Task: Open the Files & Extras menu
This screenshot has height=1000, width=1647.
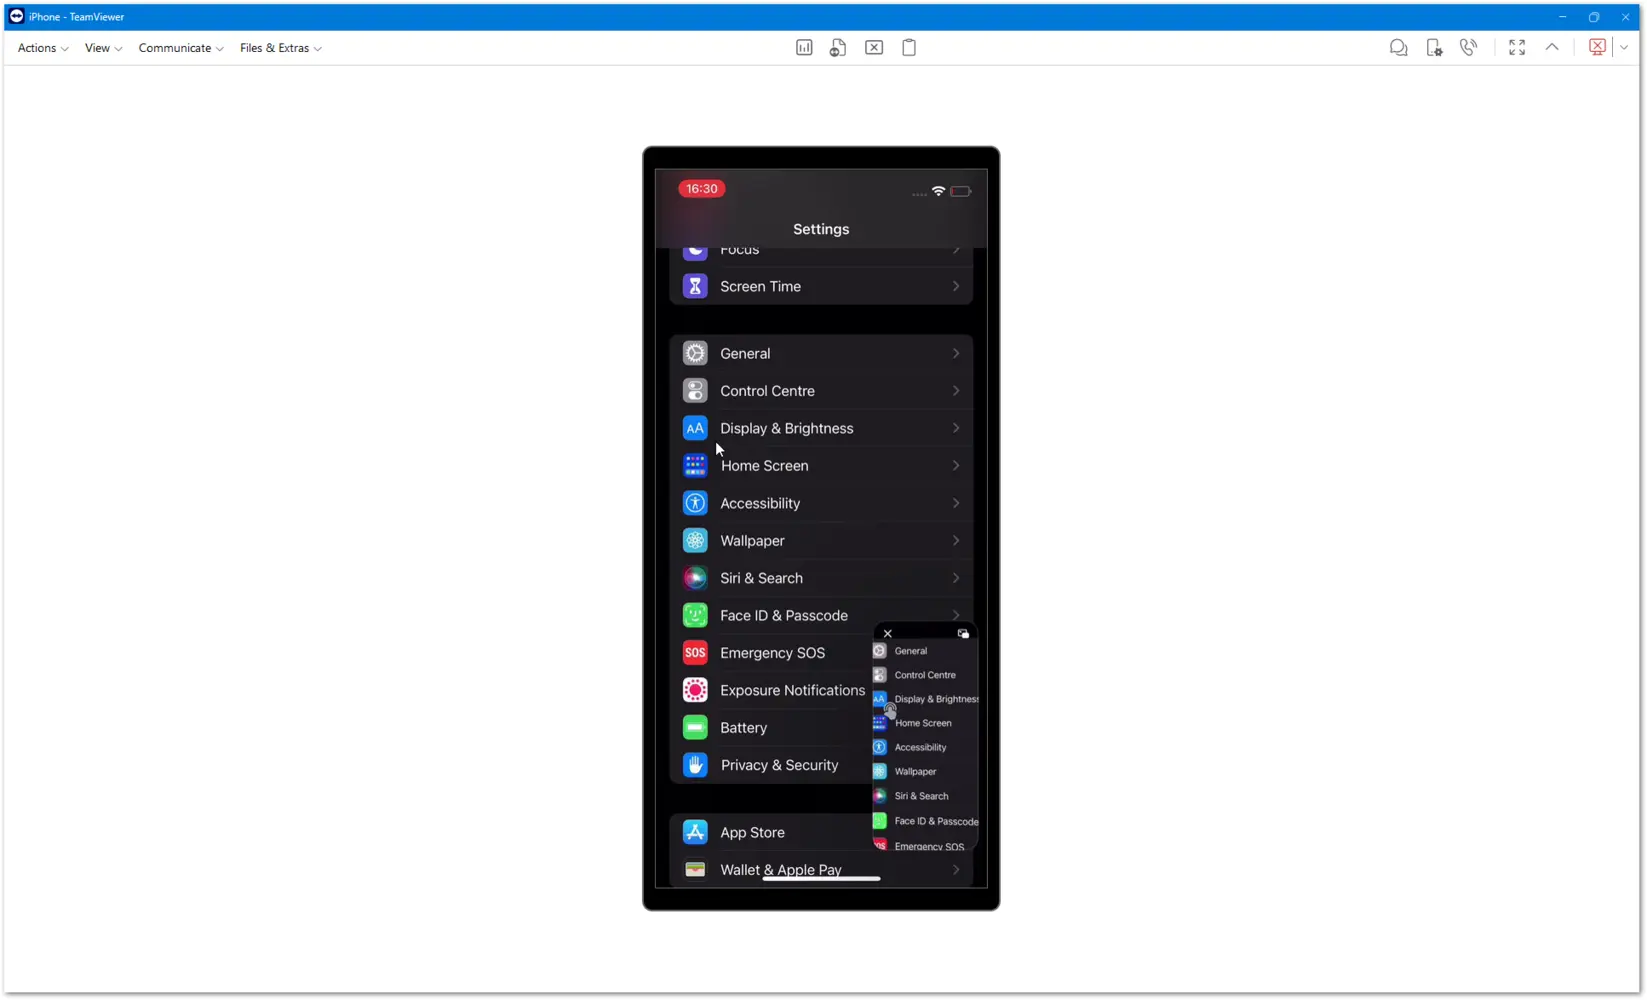Action: [281, 48]
